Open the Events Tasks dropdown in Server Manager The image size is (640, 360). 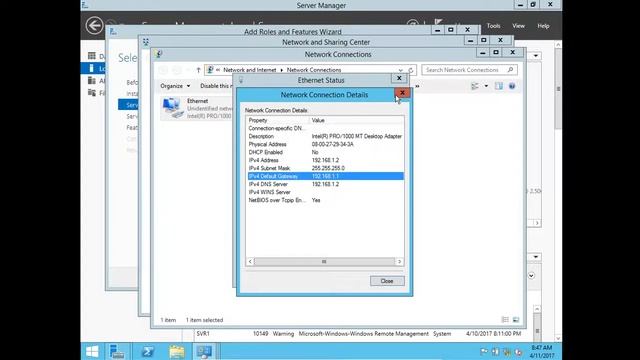click(x=536, y=257)
